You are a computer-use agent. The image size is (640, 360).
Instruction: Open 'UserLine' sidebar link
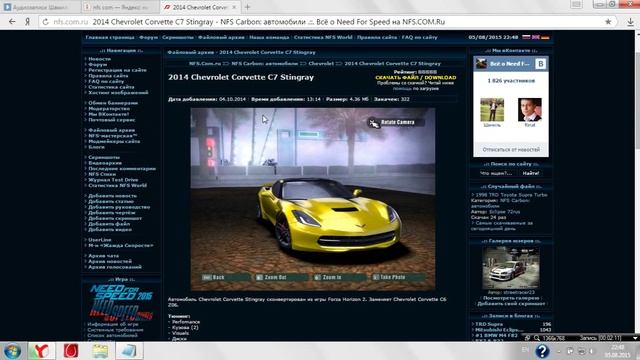(x=100, y=240)
